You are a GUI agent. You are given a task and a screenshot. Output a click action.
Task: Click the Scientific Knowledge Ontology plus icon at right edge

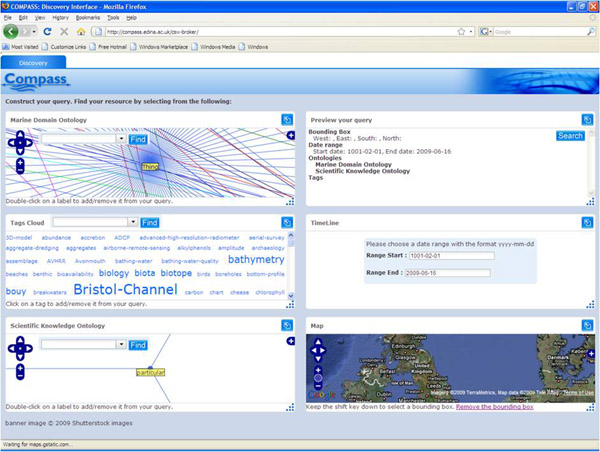(290, 340)
